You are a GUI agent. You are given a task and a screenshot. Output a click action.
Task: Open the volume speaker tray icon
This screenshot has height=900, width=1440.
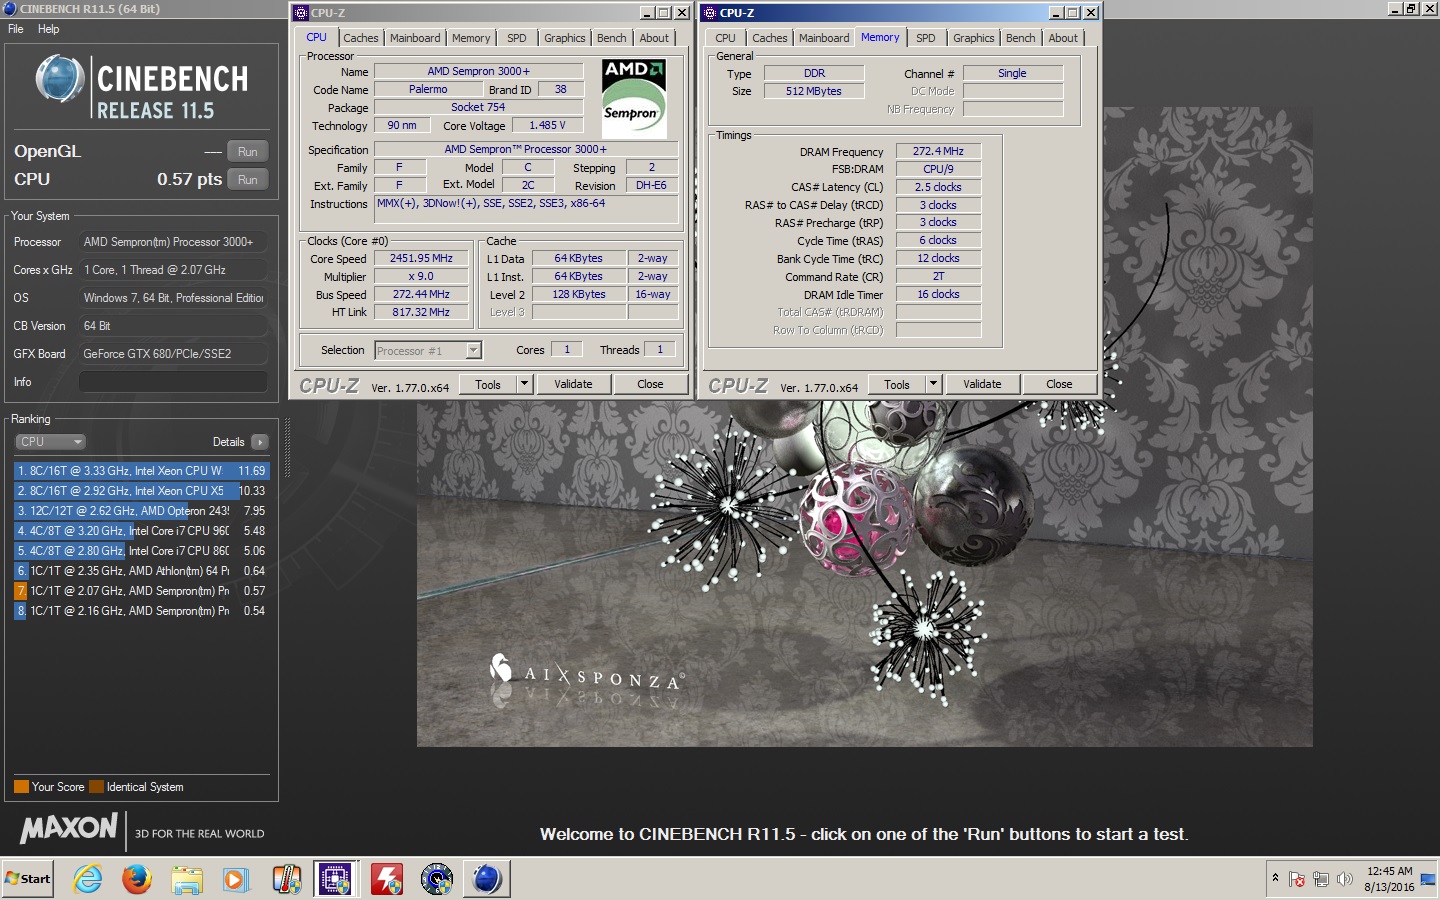click(x=1345, y=880)
